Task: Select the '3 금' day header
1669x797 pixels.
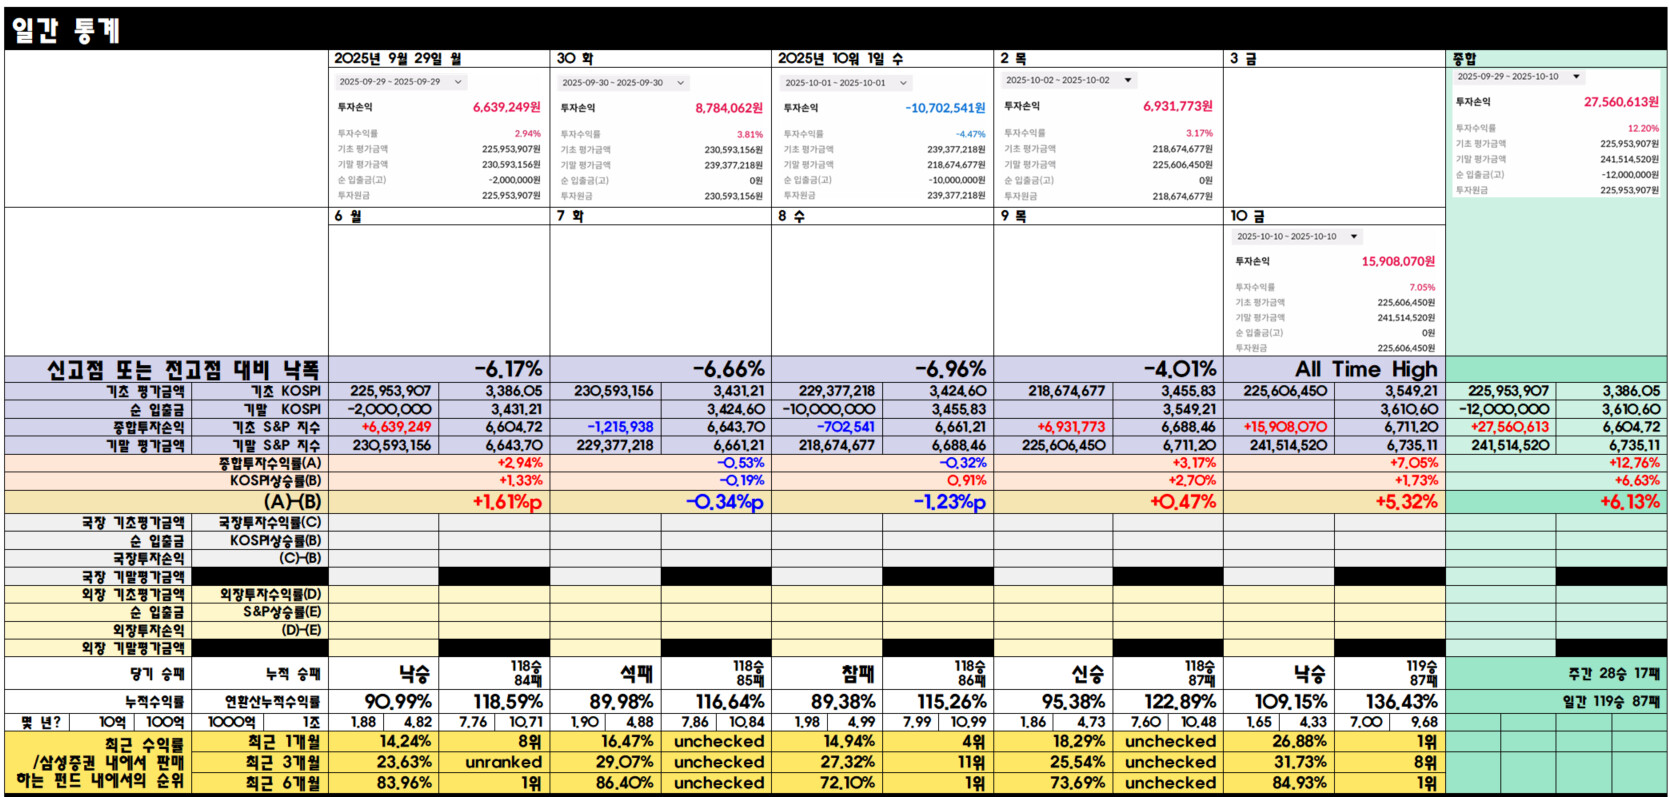Action: click(x=1243, y=59)
